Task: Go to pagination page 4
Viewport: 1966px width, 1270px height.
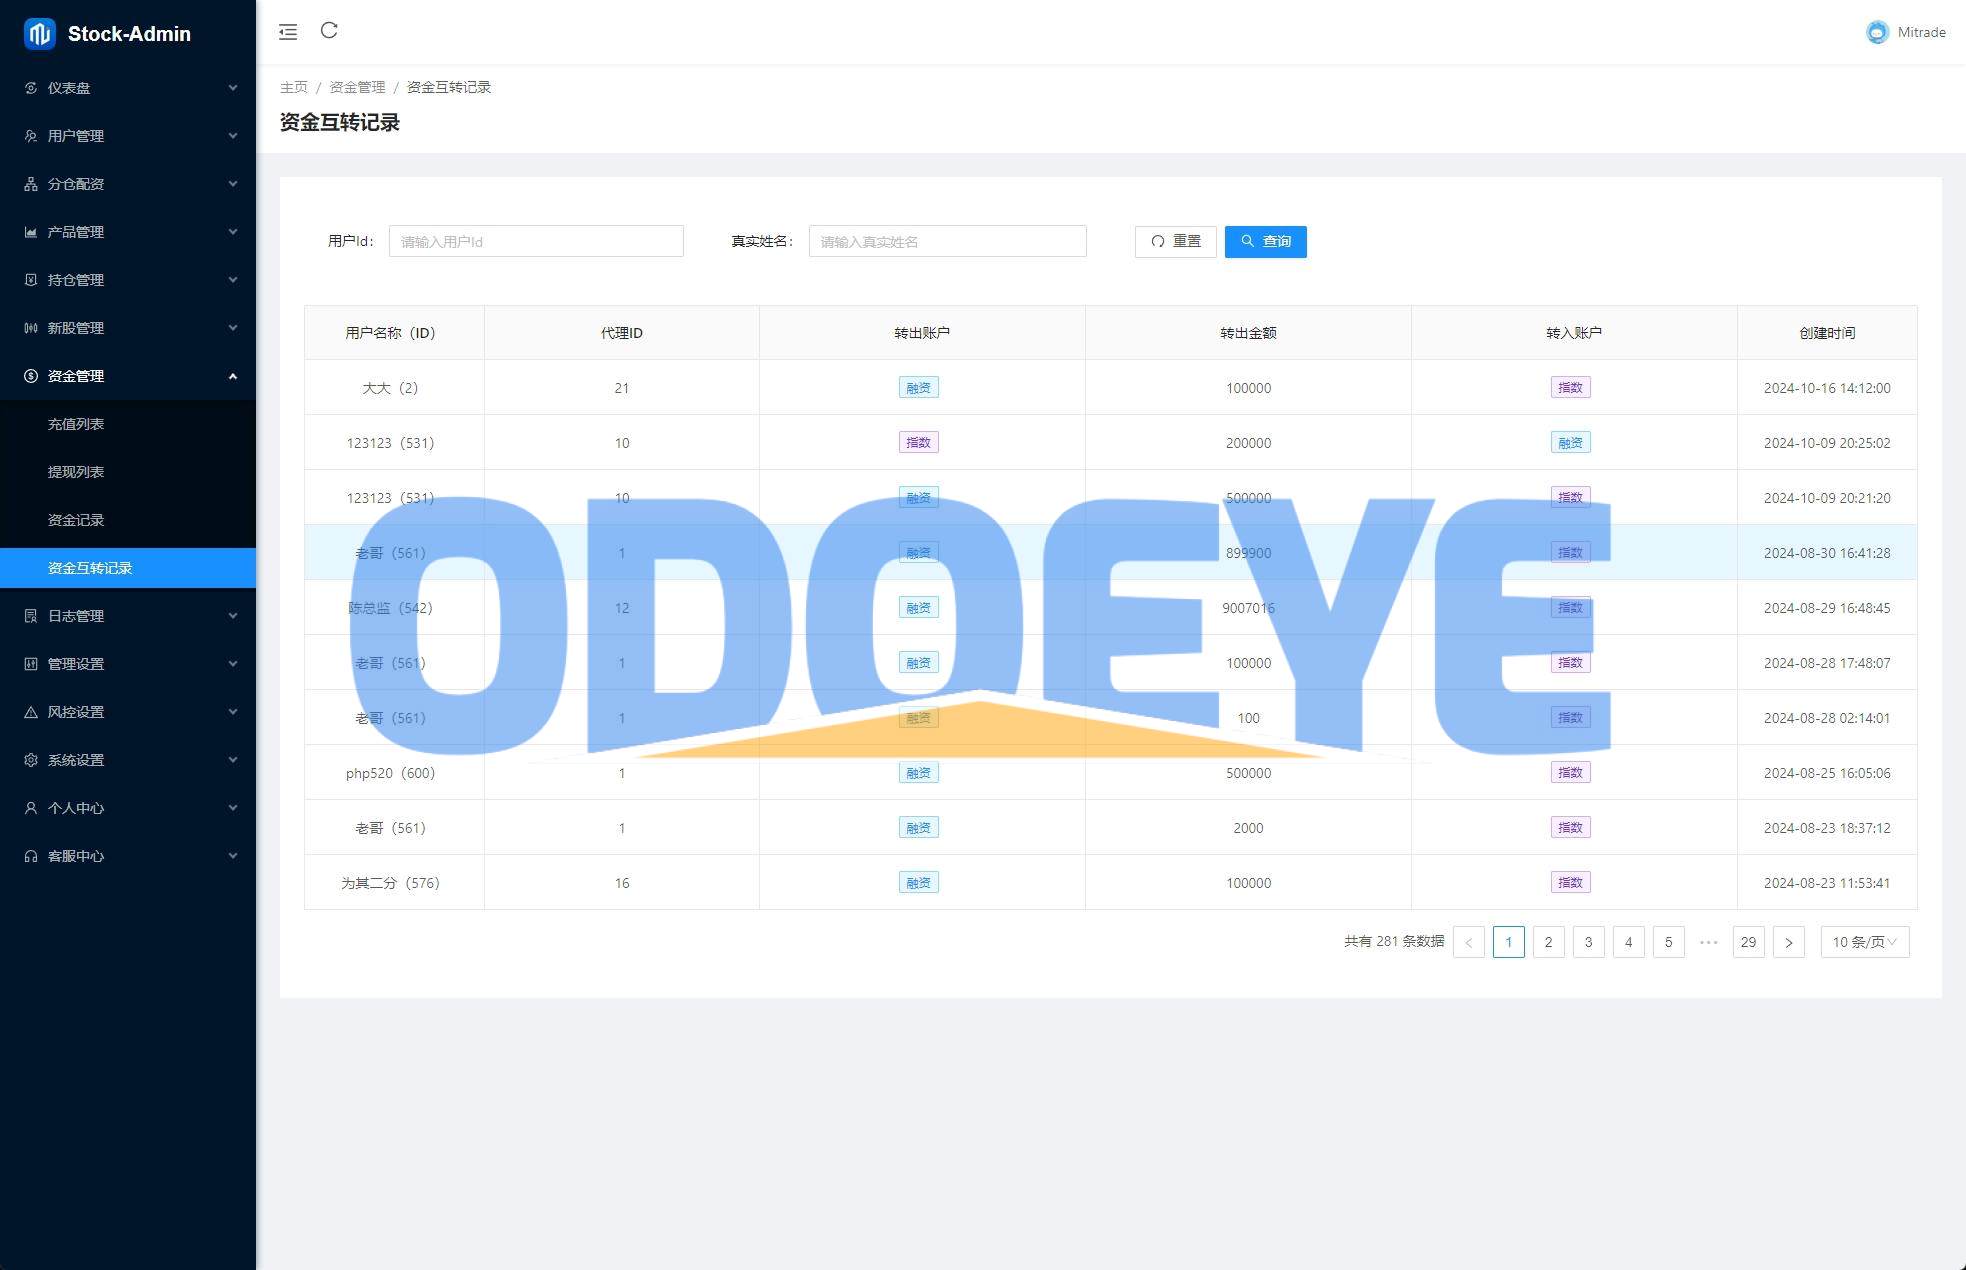Action: point(1629,942)
